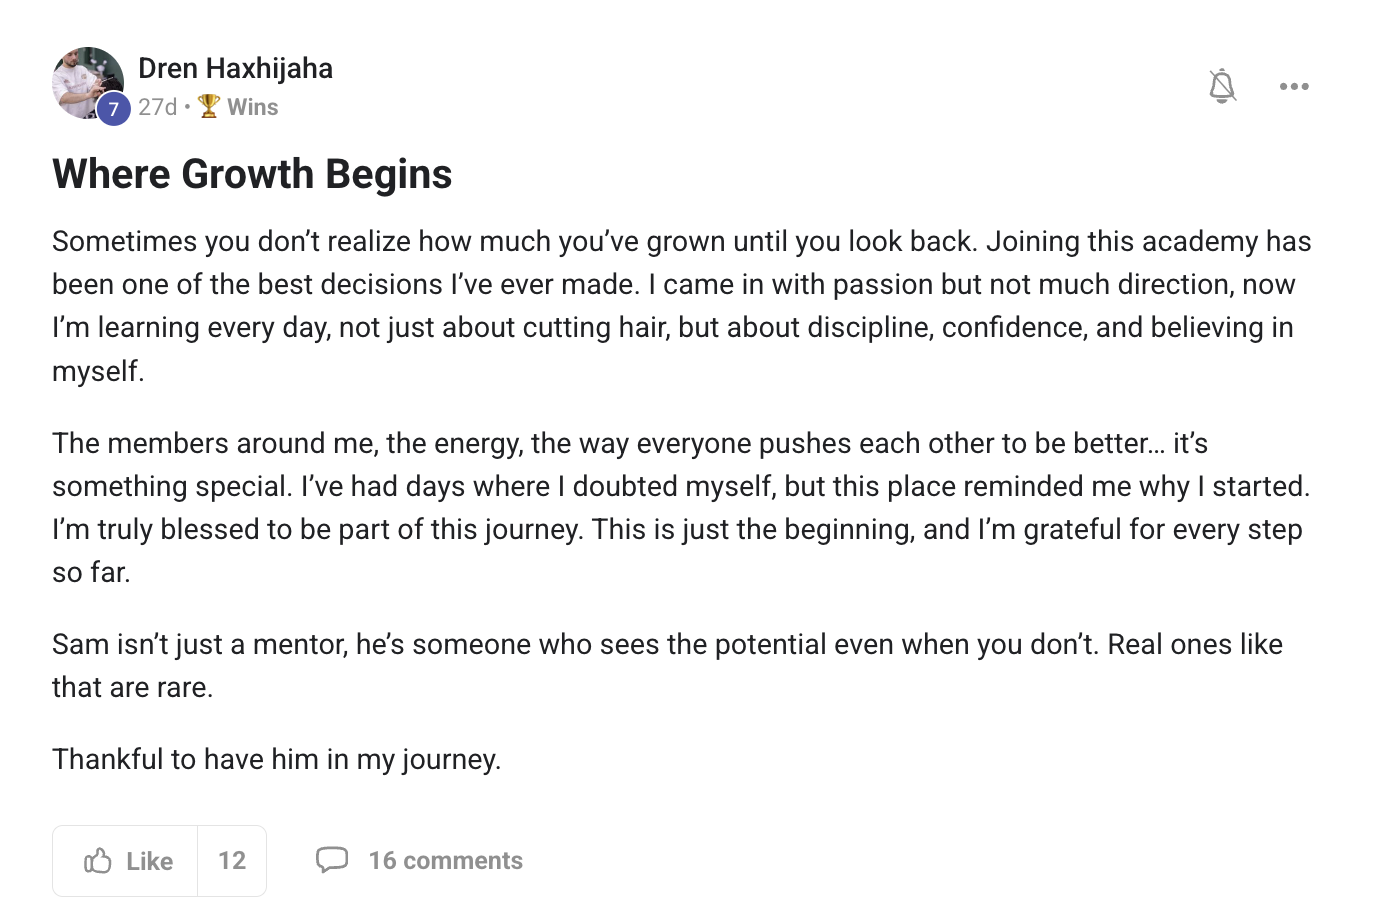Open the Dren Haxhijaha author name link

pos(235,68)
